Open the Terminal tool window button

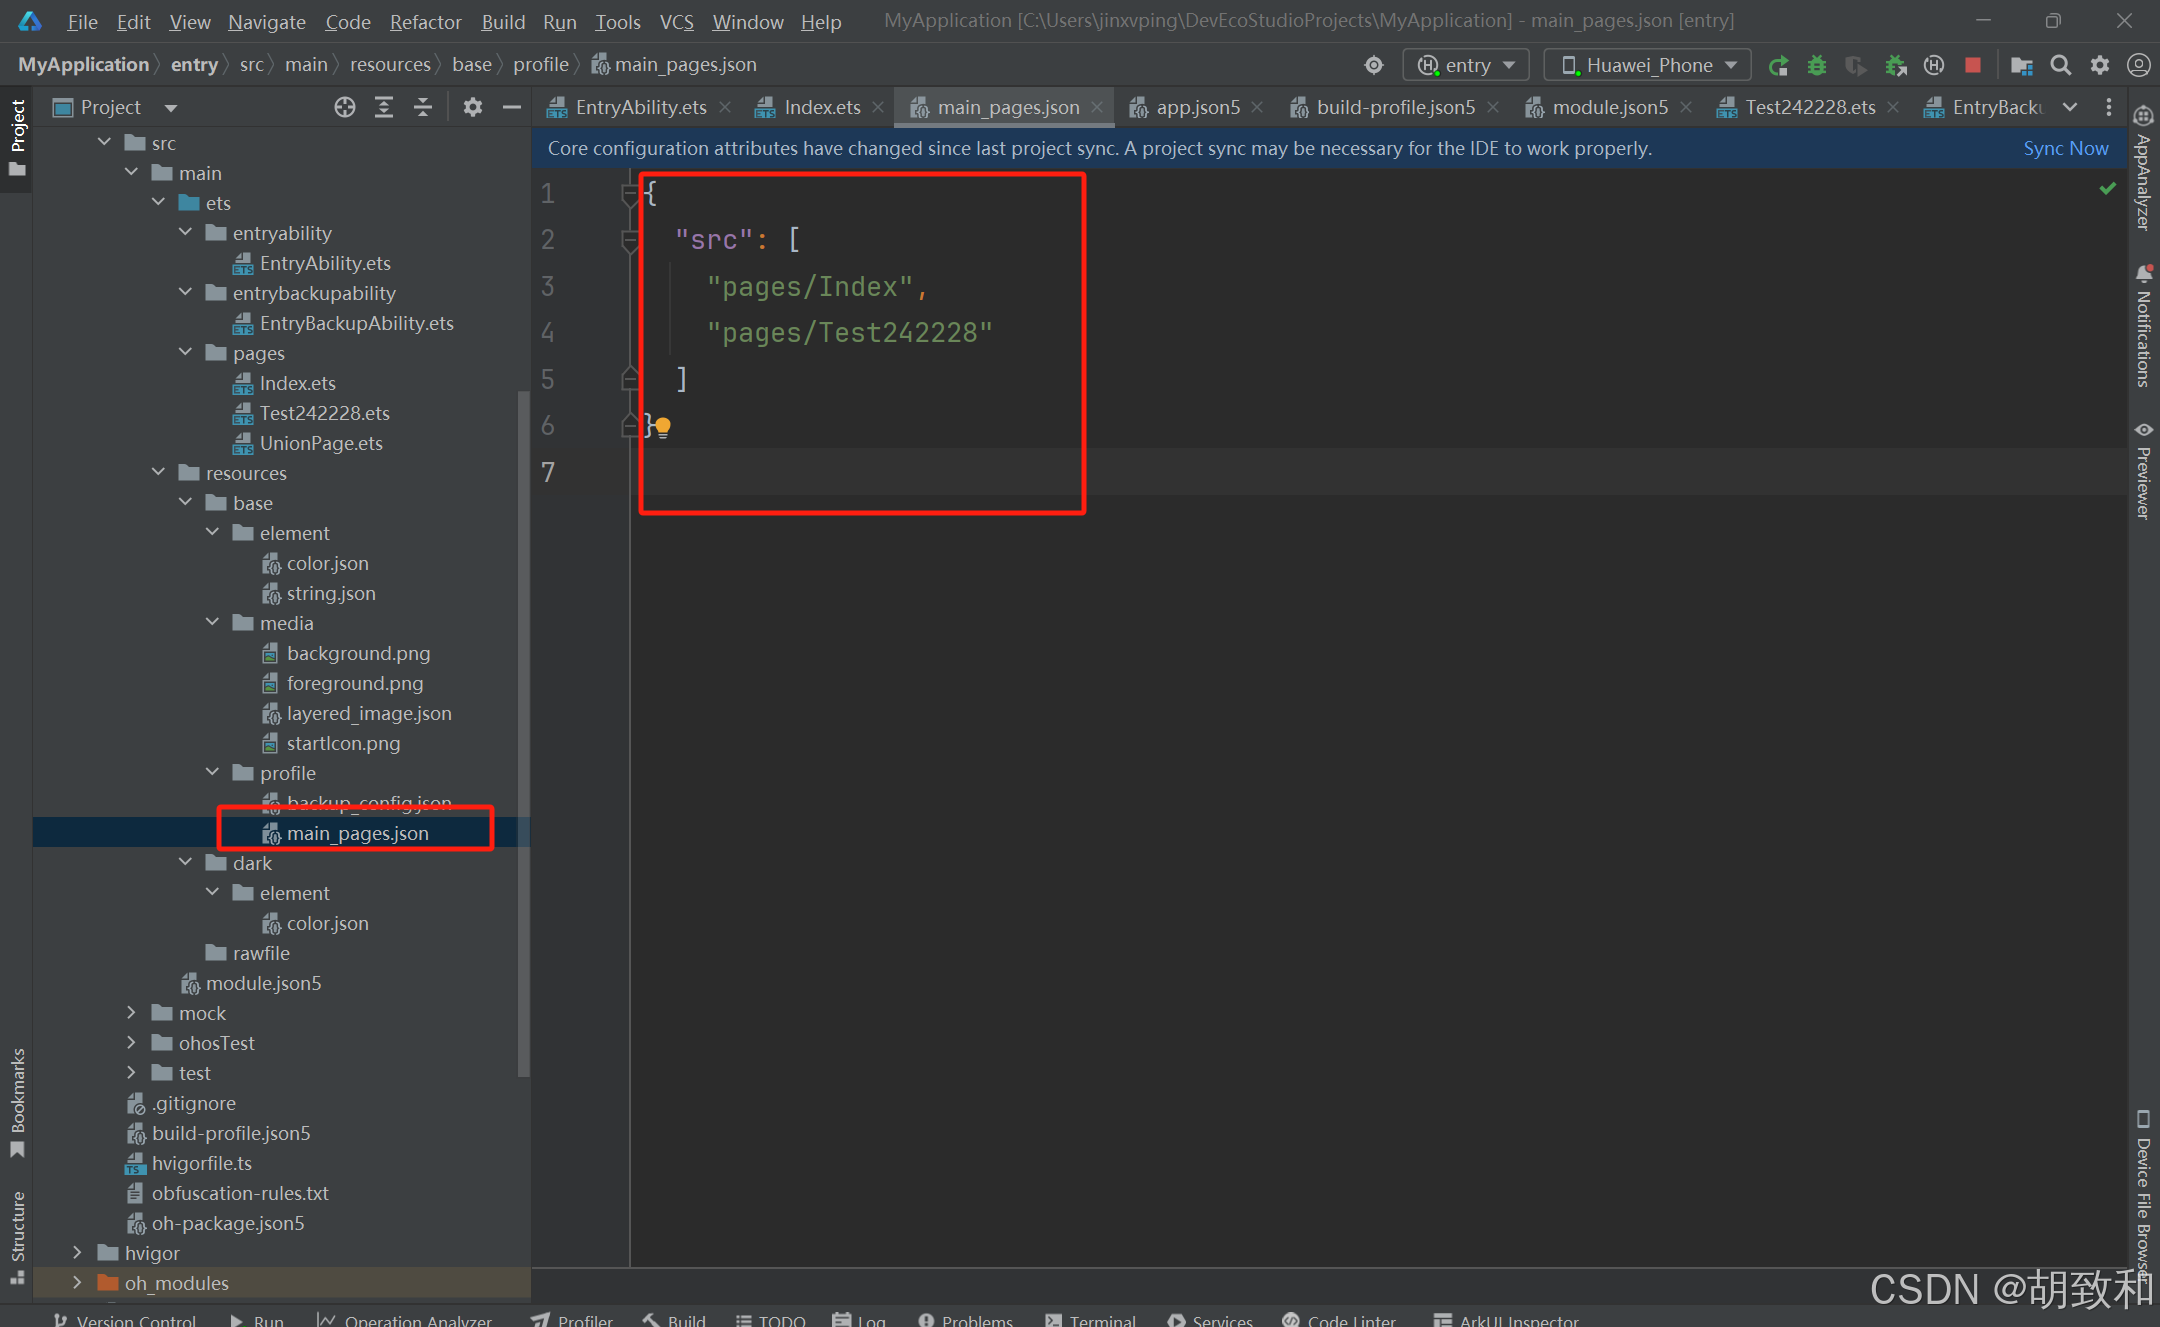1091,1320
